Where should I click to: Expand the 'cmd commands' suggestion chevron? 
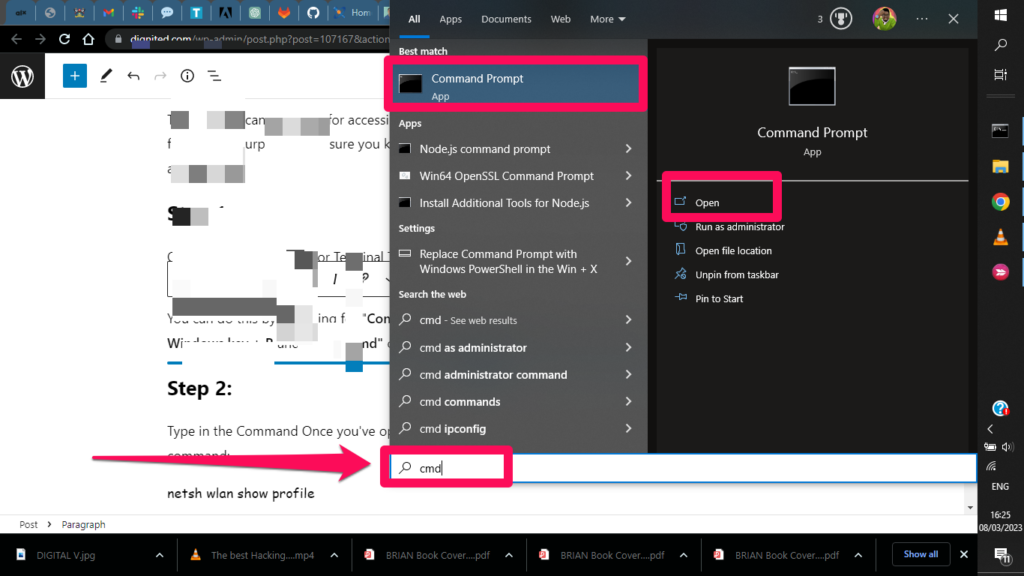click(628, 402)
